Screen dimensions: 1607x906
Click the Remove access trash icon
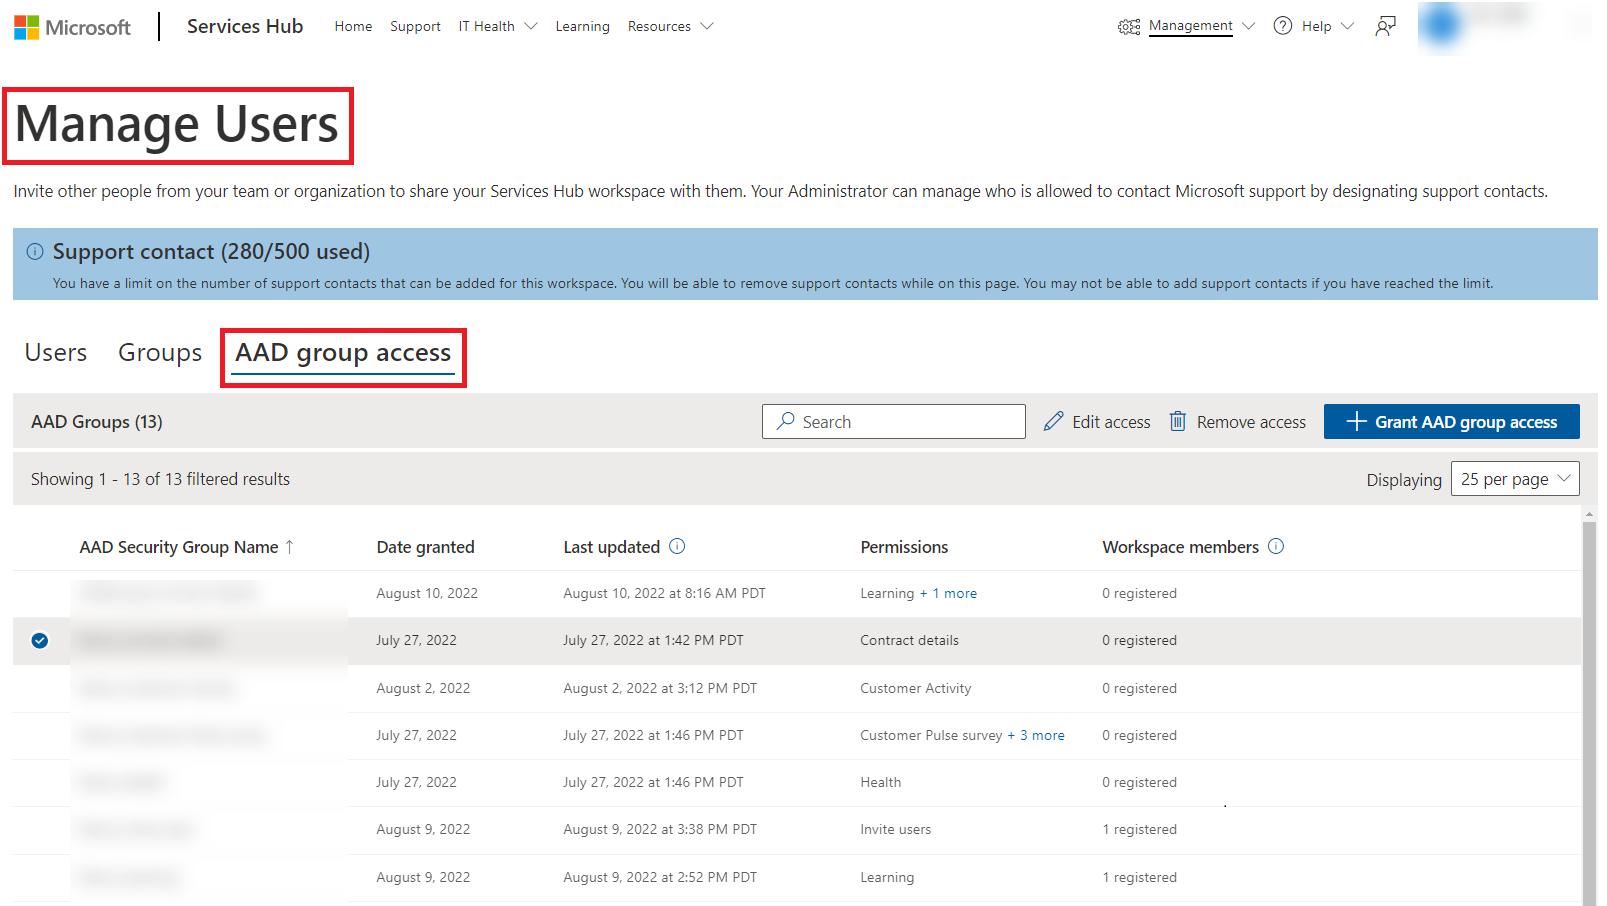pyautogui.click(x=1178, y=421)
